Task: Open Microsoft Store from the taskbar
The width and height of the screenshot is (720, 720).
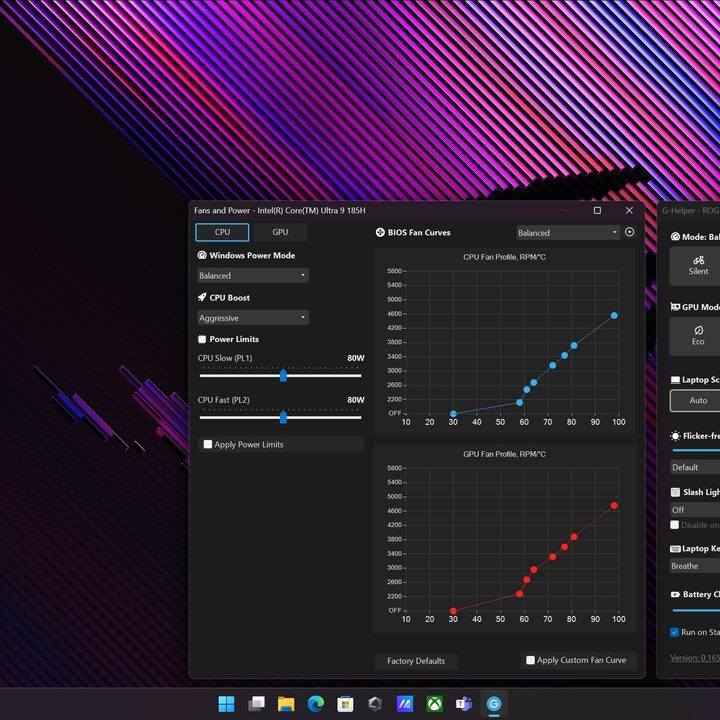Action: pyautogui.click(x=345, y=703)
